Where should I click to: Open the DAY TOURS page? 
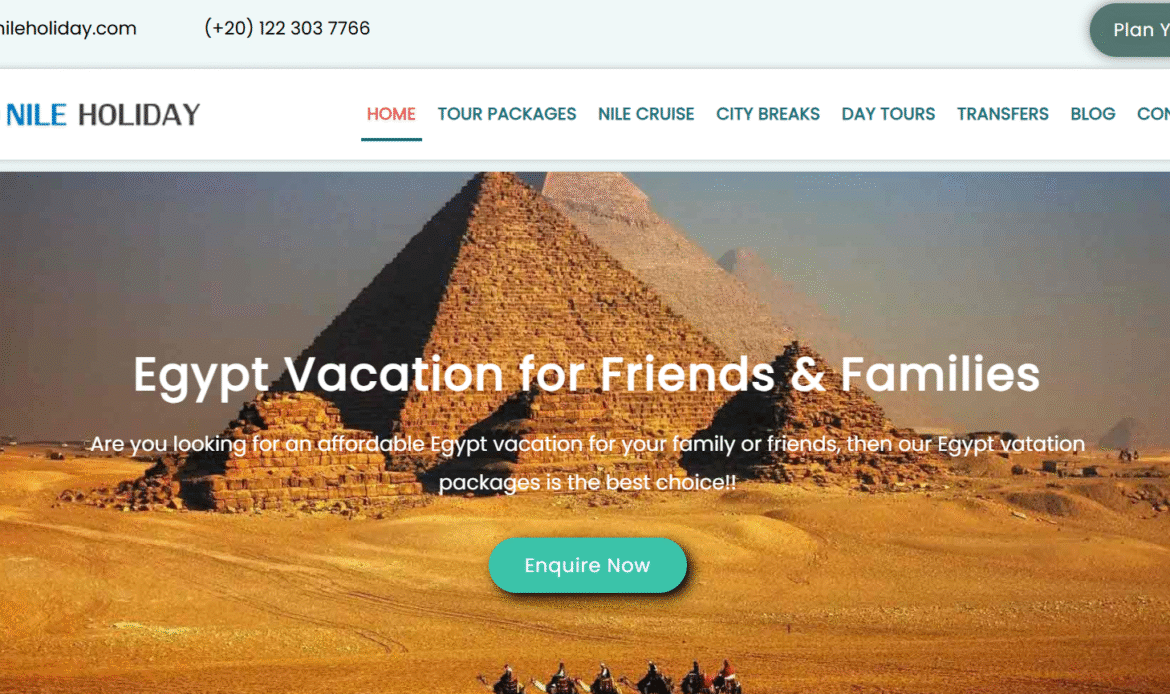click(888, 114)
